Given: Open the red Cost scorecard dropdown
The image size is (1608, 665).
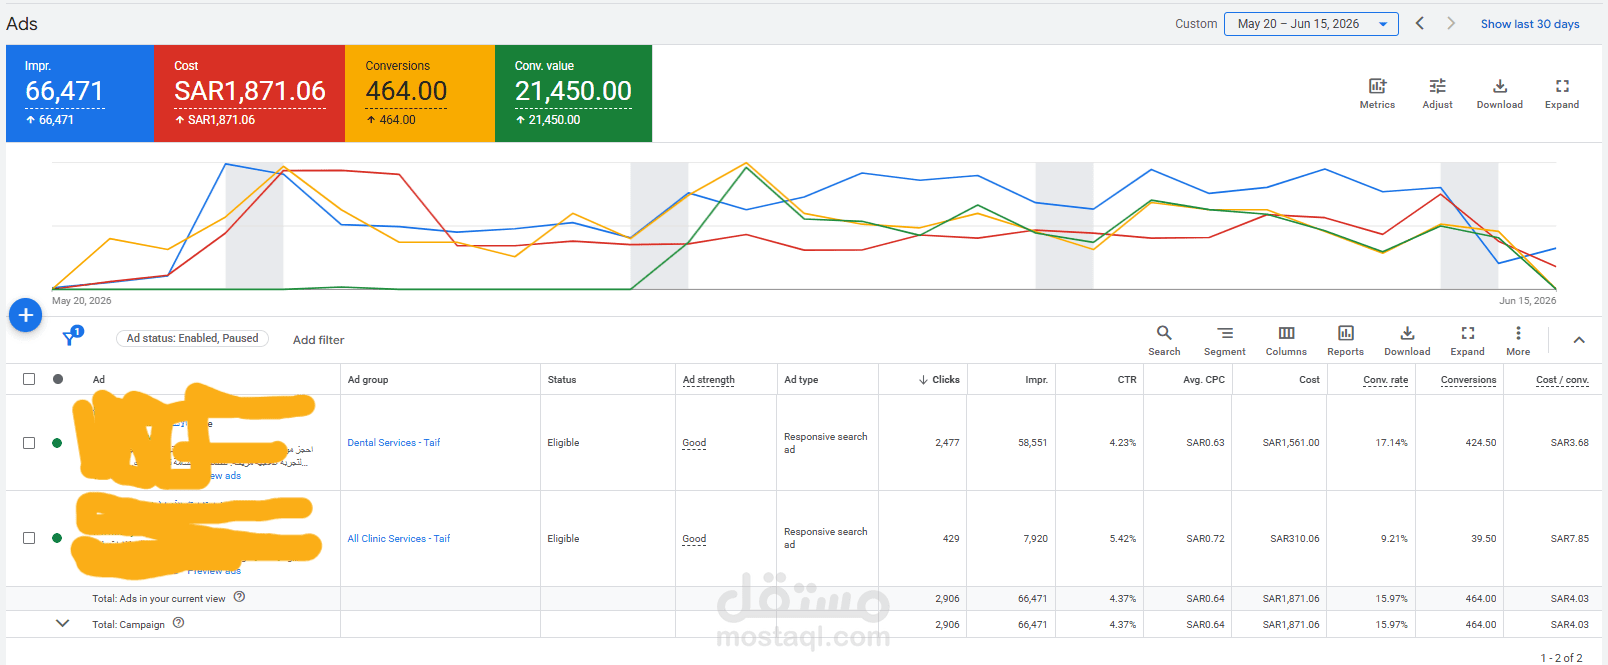Looking at the screenshot, I should coord(249,93).
